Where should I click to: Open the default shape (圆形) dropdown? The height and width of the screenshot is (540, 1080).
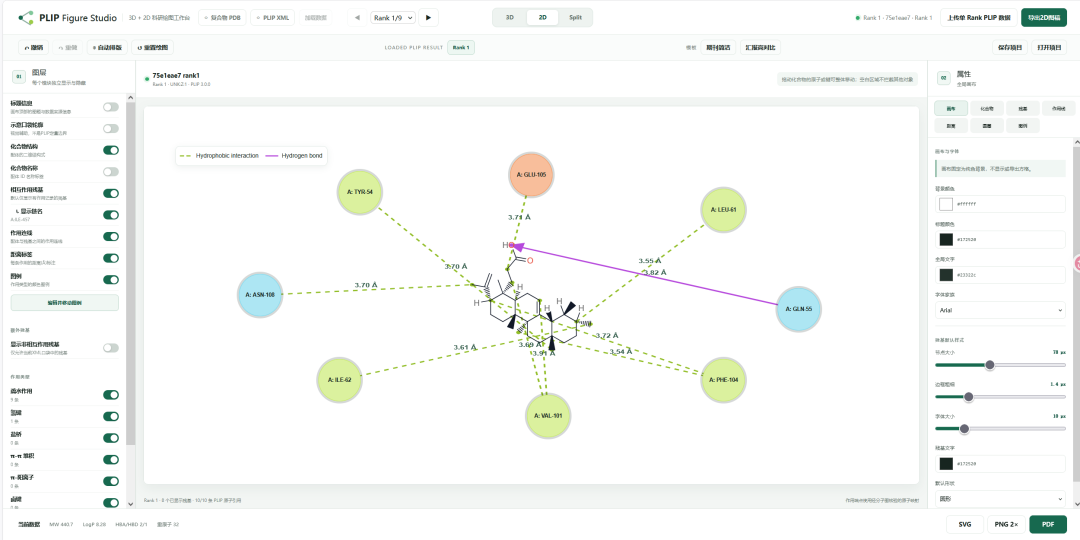pos(1000,498)
